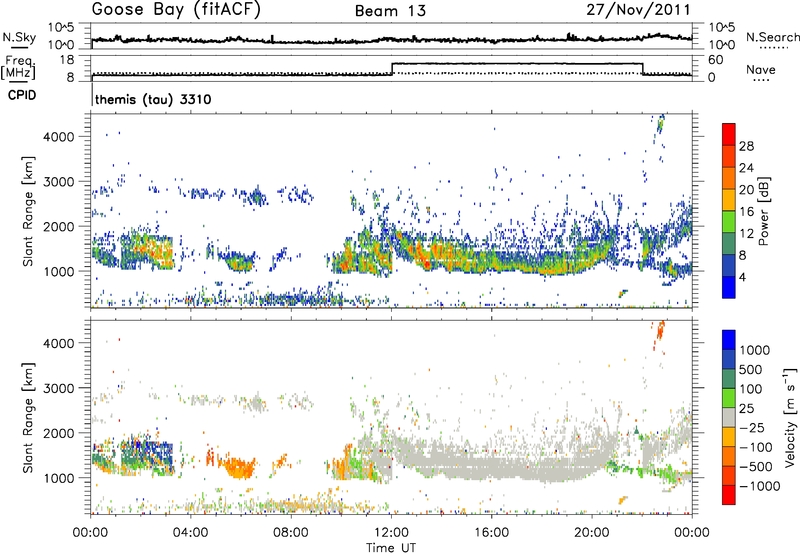Click the '08:00' time axis tick label
Screen dimensions: 800x554
pos(291,533)
